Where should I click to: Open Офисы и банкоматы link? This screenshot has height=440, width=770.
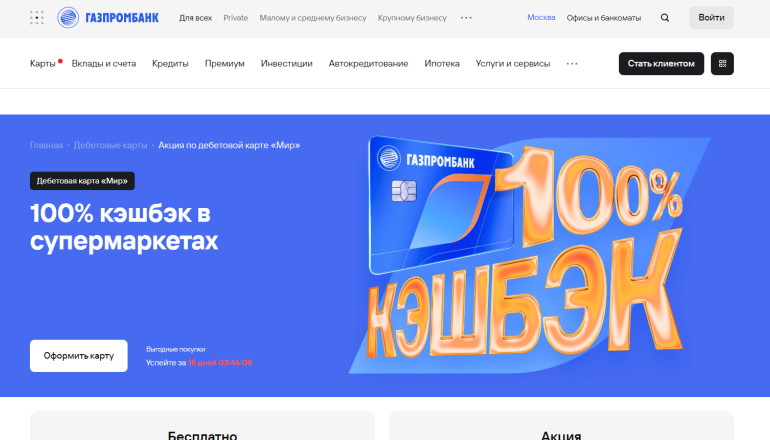(x=604, y=18)
